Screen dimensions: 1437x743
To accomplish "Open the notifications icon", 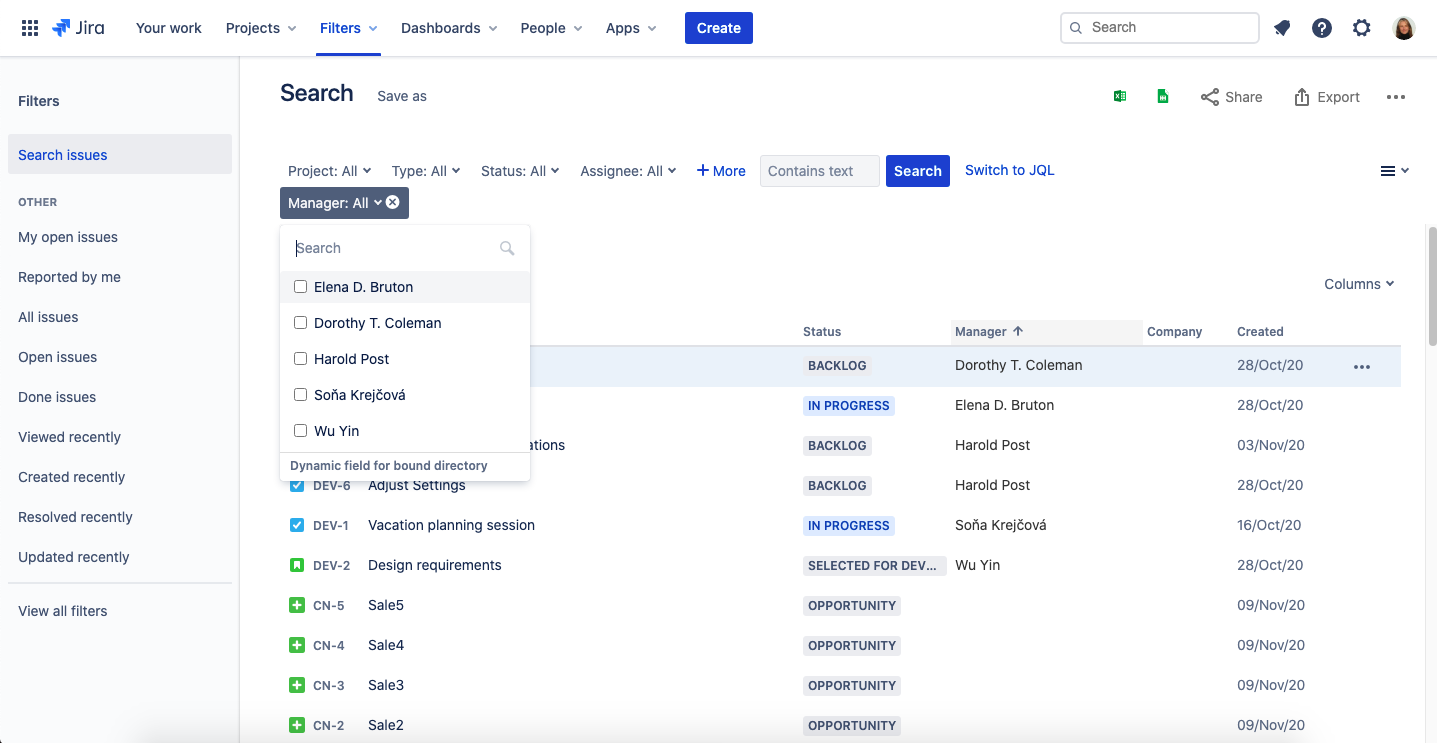I will [x=1282, y=28].
